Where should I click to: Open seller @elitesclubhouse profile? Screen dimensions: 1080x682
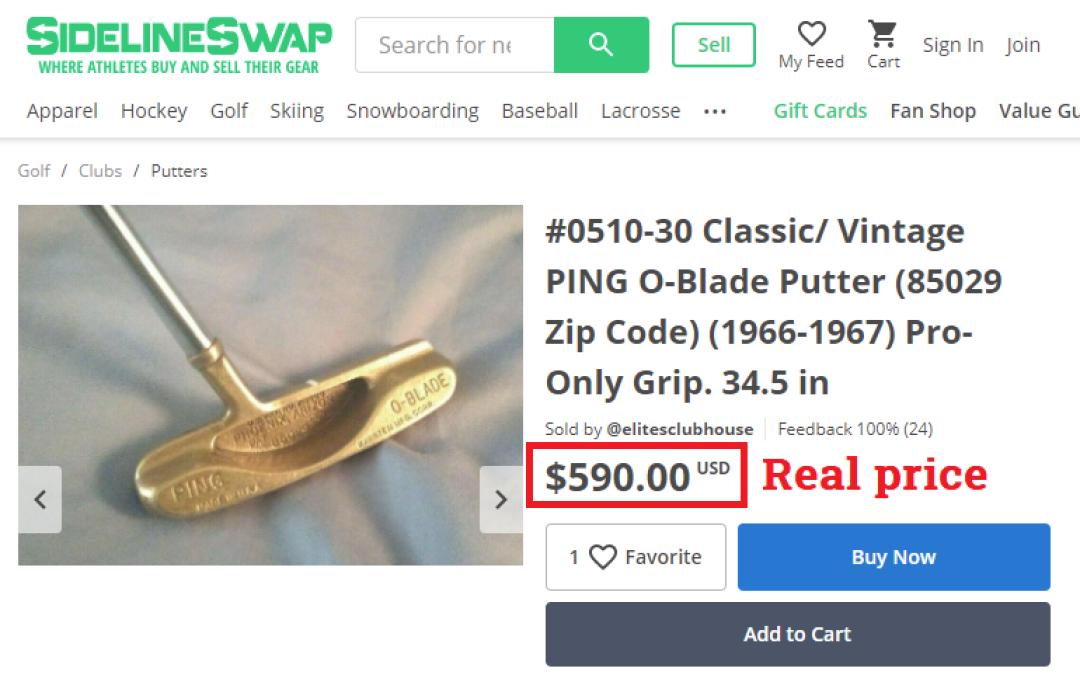[x=679, y=429]
